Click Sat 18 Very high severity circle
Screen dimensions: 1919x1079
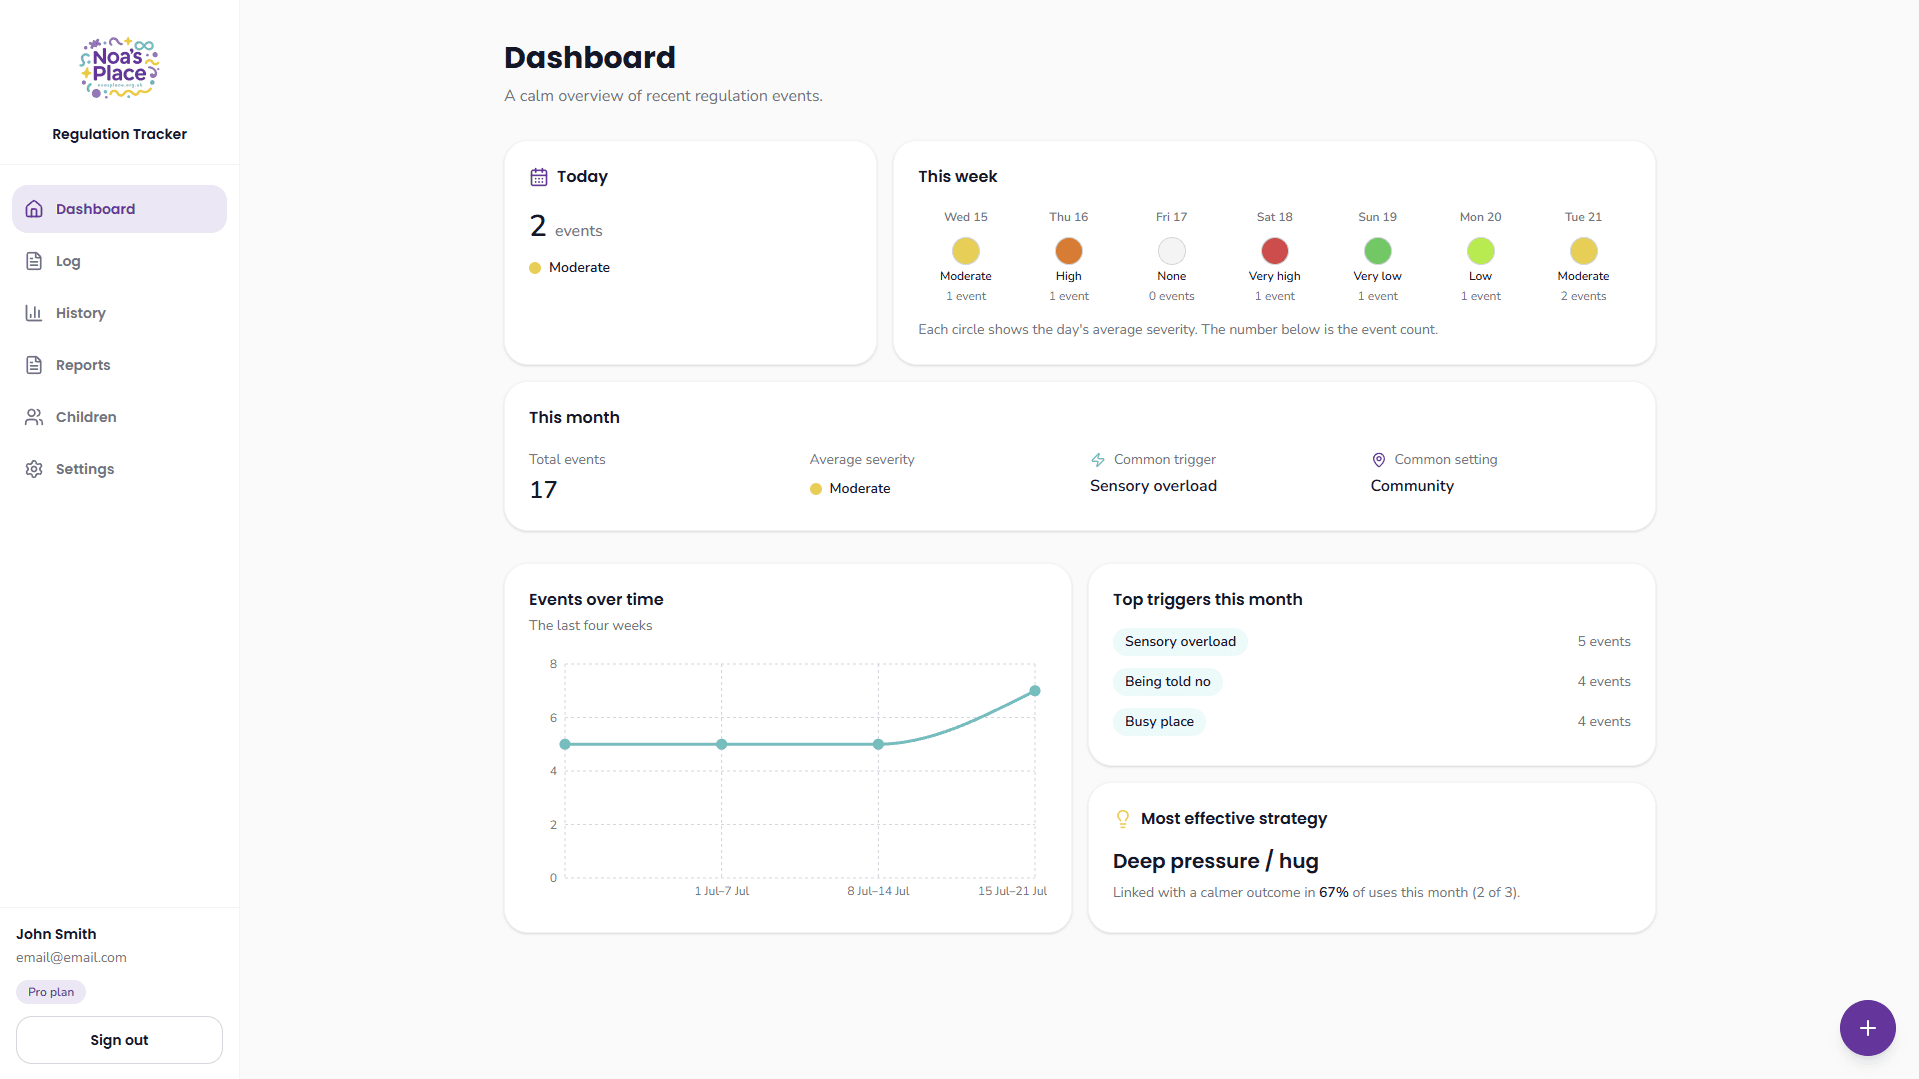point(1274,251)
